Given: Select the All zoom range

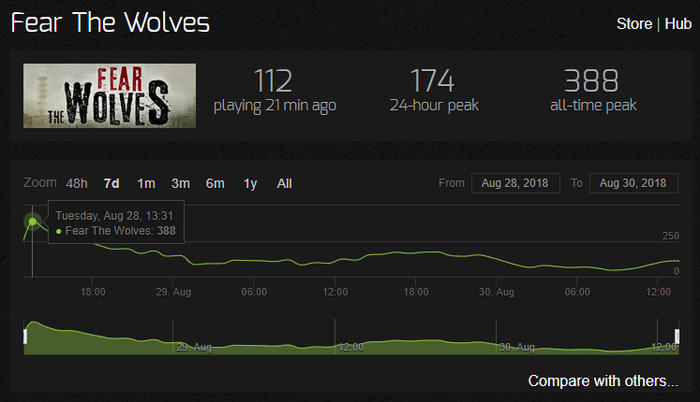Looking at the screenshot, I should coord(284,184).
